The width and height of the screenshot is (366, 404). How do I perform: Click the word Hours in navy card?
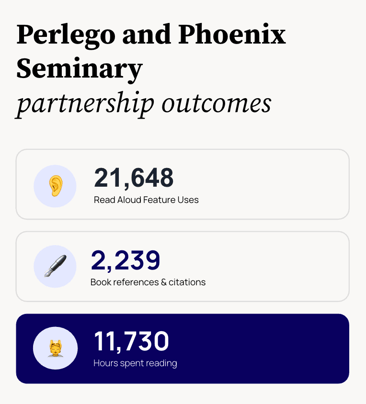(105, 363)
